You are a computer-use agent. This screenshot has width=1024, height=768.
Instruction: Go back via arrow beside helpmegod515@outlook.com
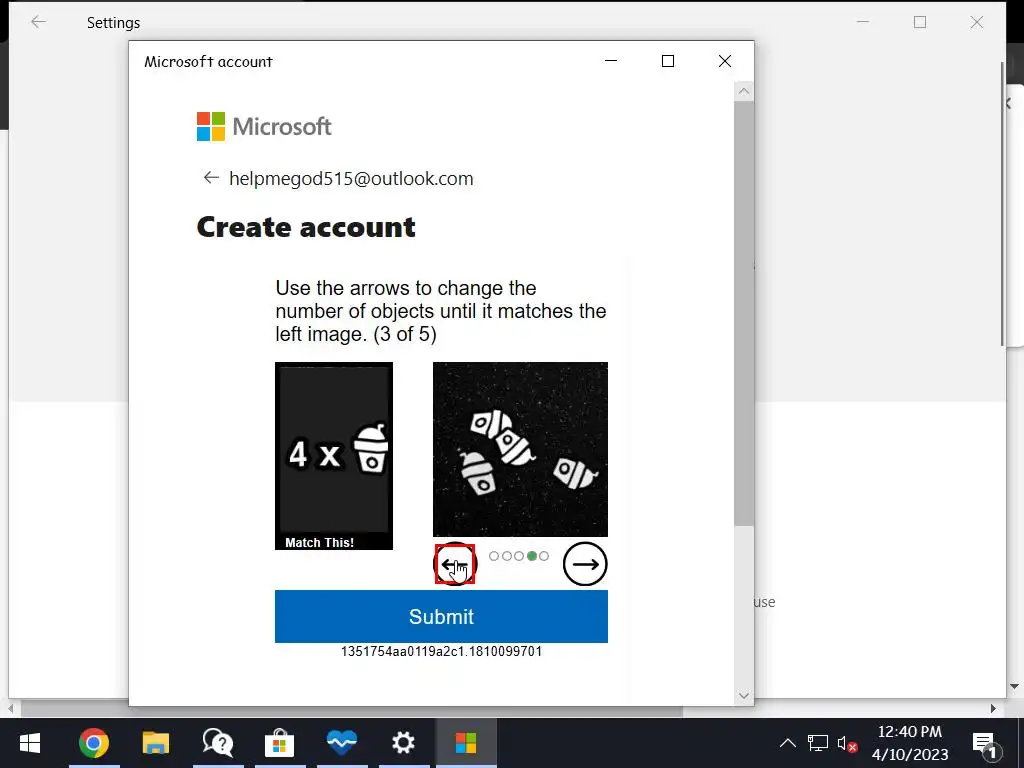[x=211, y=178]
